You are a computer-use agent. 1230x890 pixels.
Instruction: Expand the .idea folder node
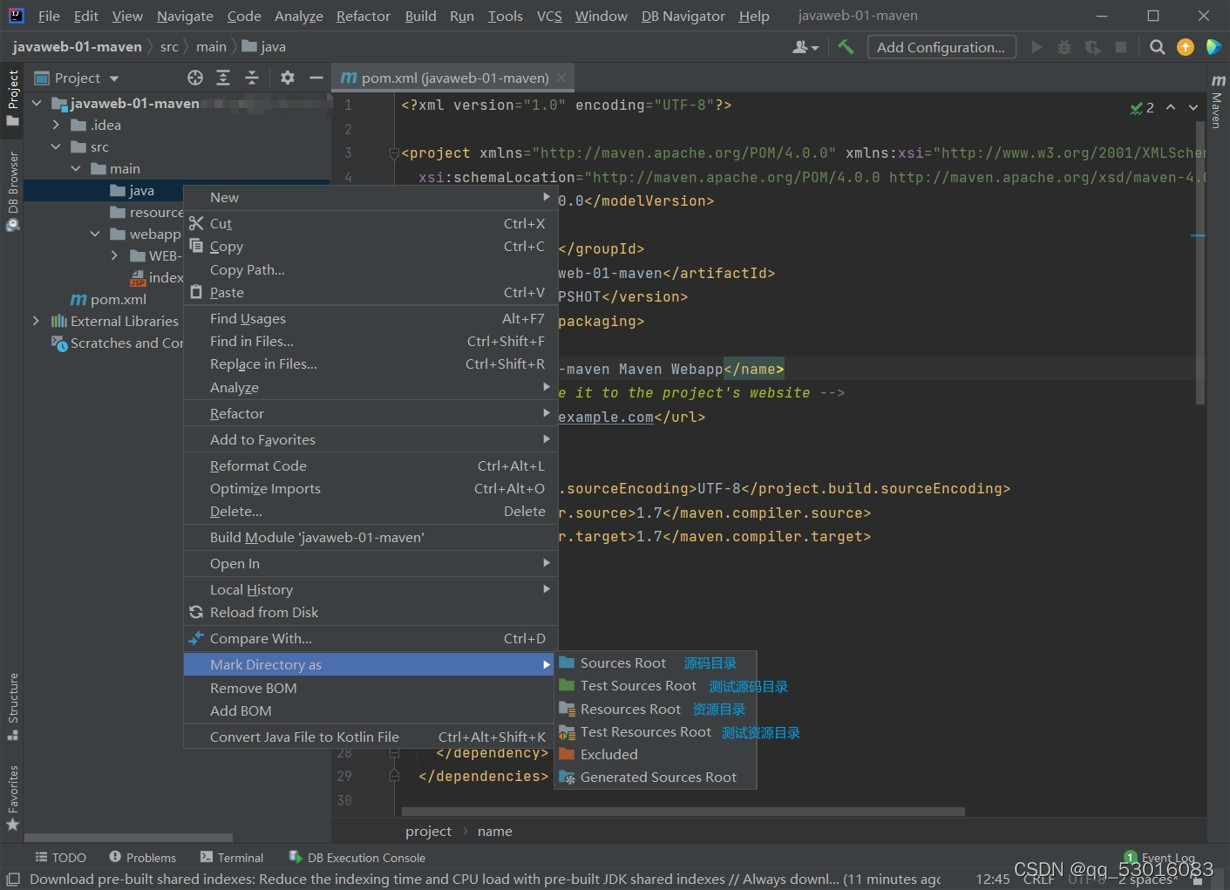57,125
